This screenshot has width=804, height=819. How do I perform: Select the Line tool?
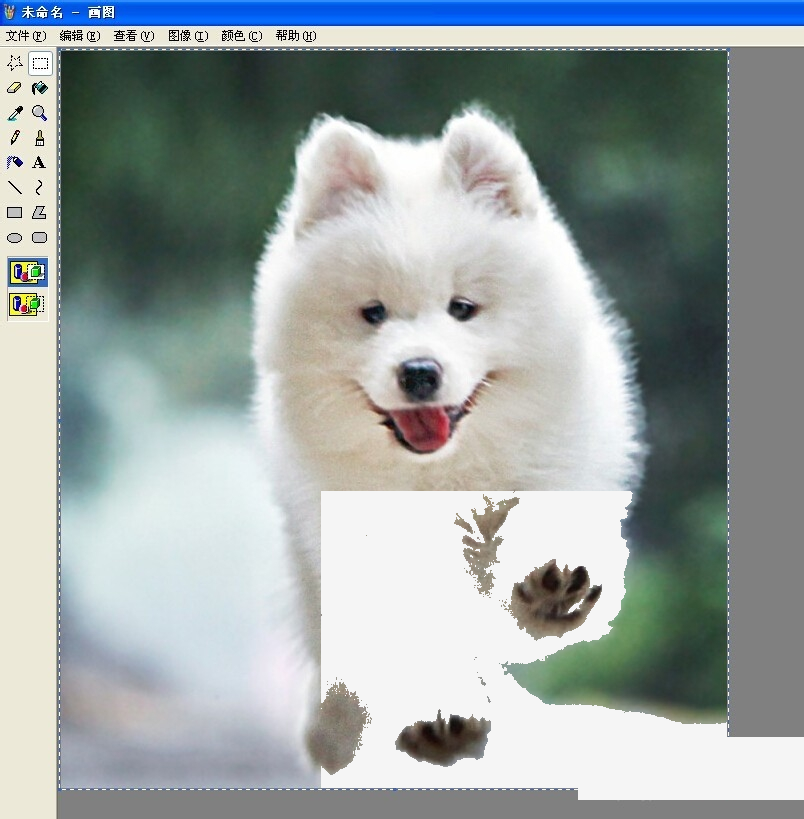pyautogui.click(x=15, y=188)
